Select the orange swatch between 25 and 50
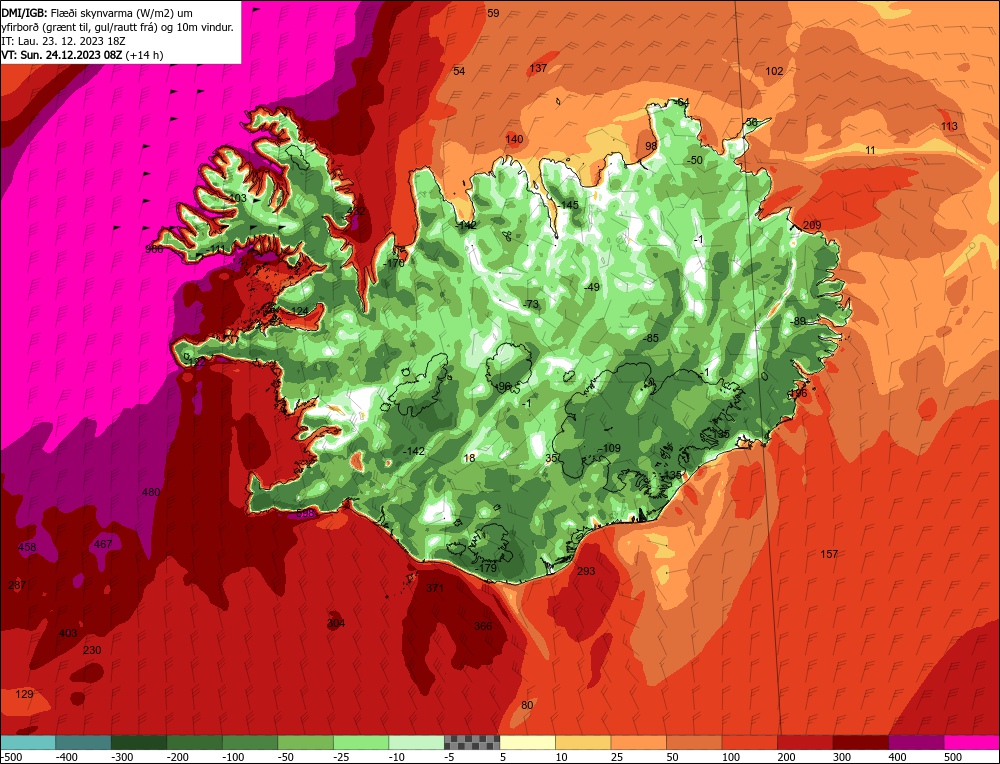The height and width of the screenshot is (764, 1000). point(638,742)
